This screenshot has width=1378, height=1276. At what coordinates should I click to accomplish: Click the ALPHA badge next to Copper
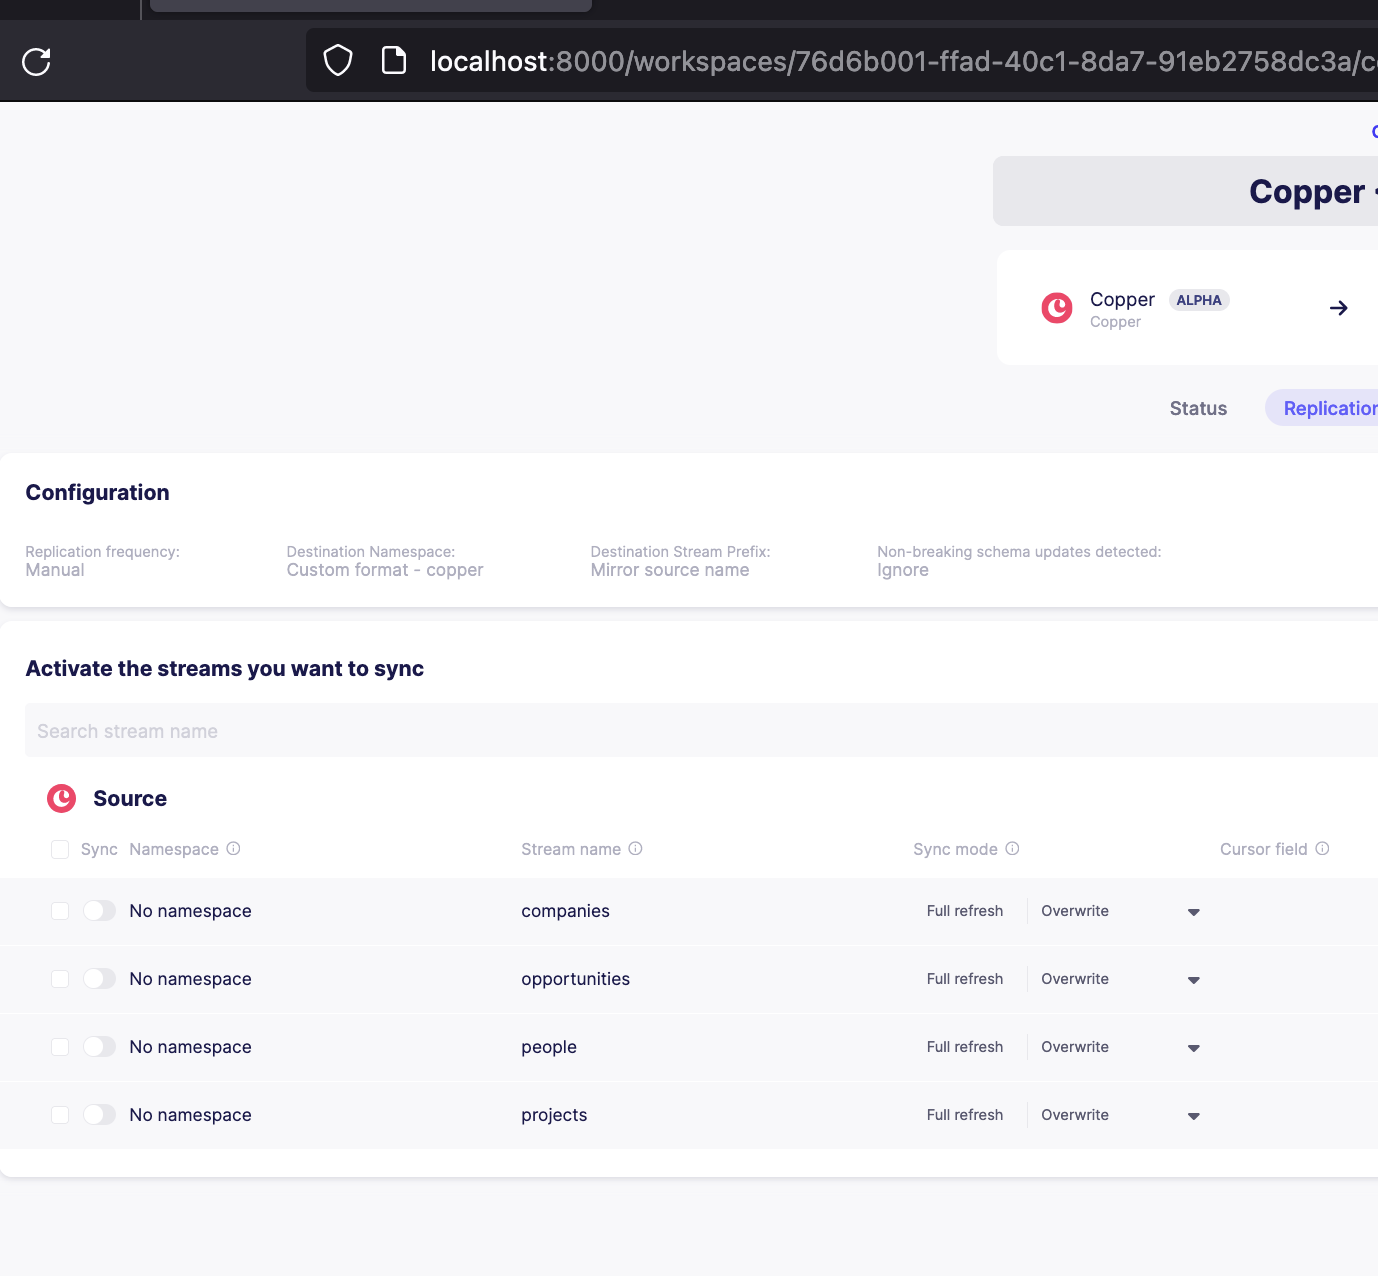point(1199,300)
